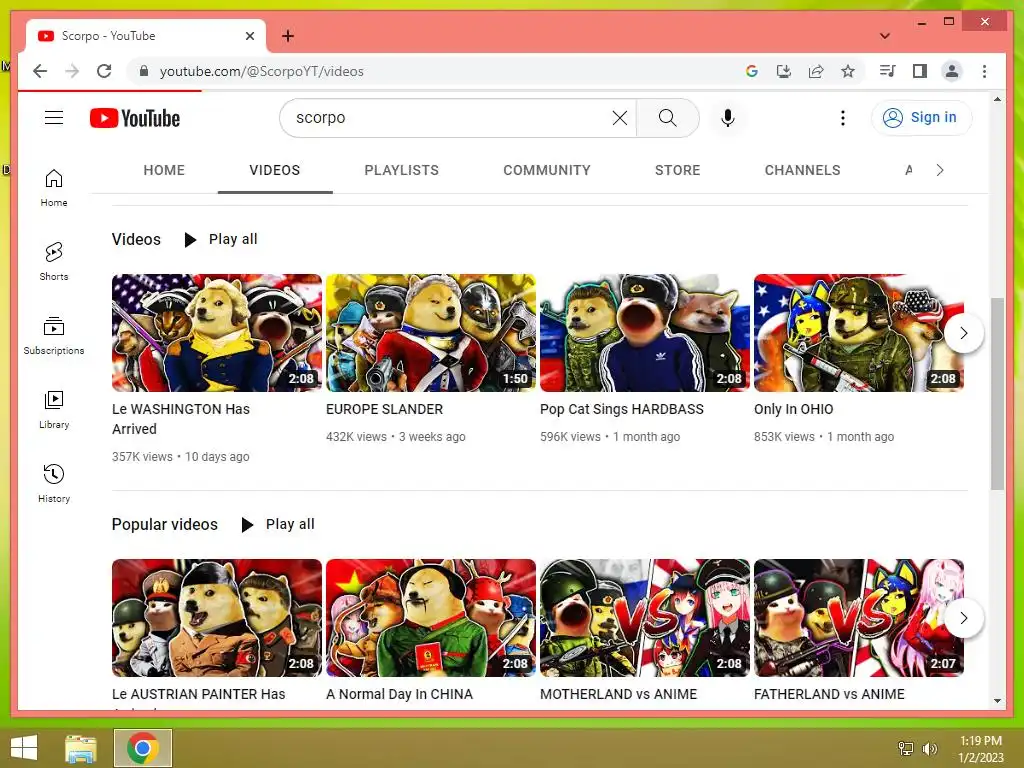Expand Chrome tab search chevron
The image size is (1024, 768).
click(x=885, y=36)
